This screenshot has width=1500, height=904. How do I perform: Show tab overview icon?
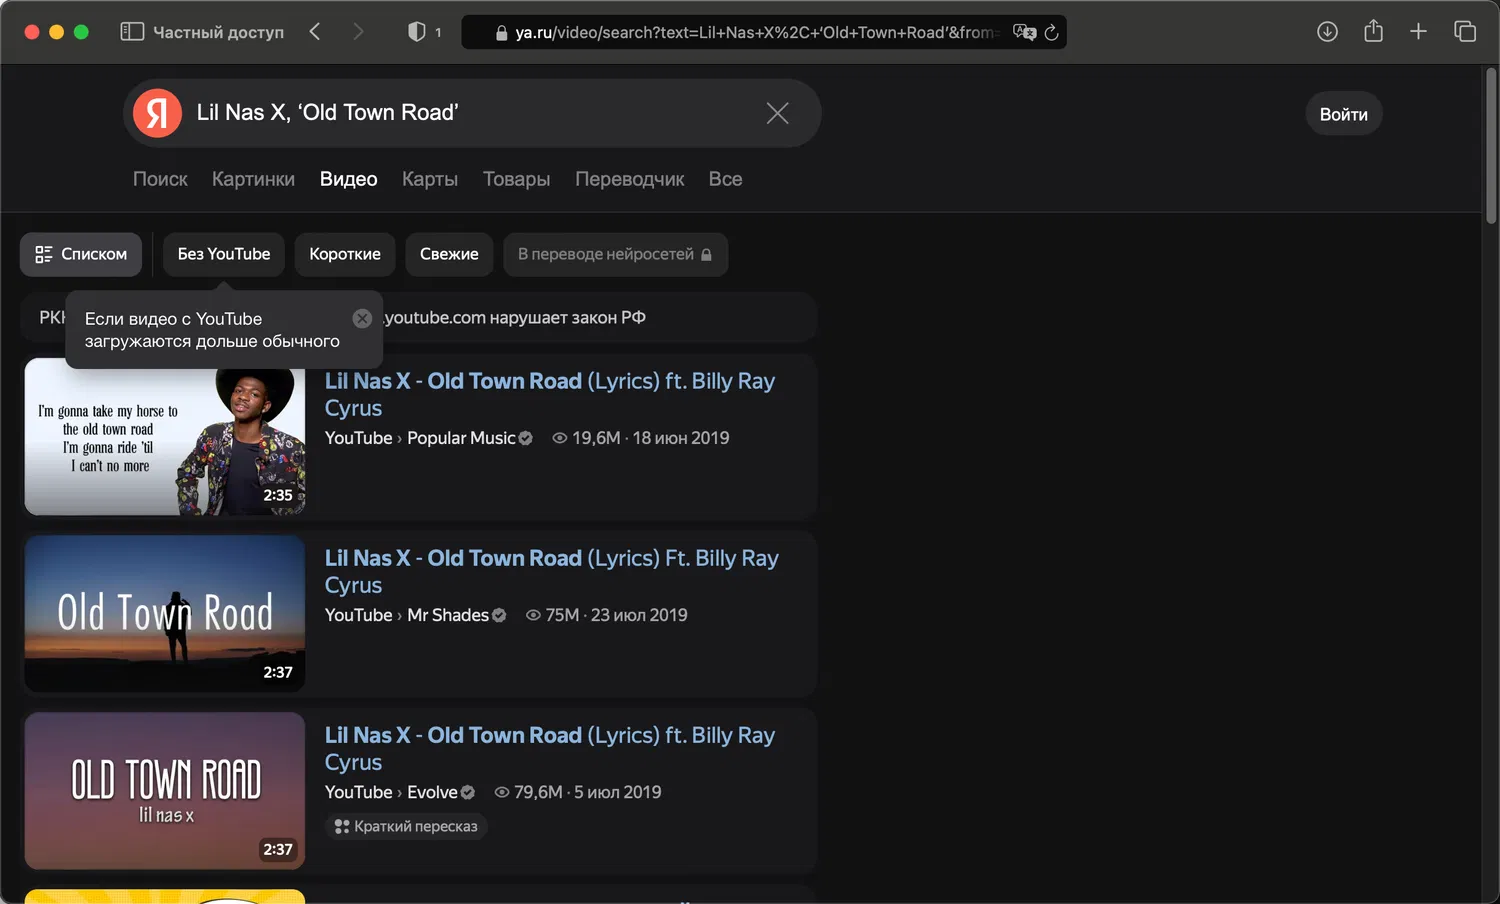pos(1465,32)
